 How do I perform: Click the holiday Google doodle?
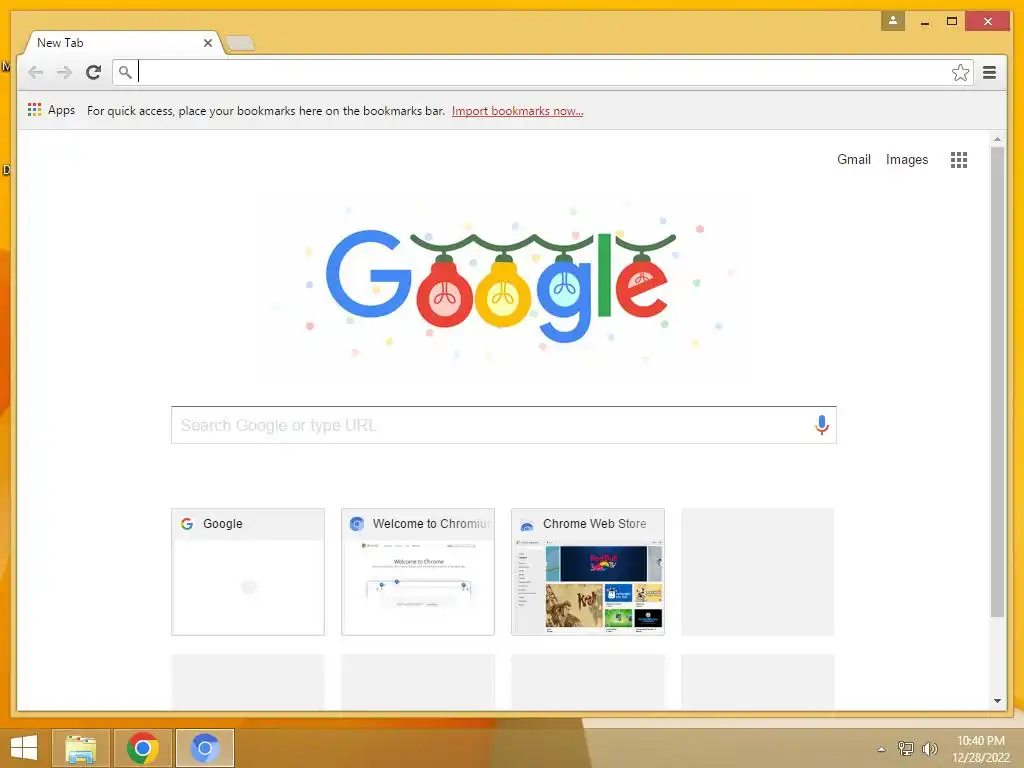pyautogui.click(x=503, y=284)
